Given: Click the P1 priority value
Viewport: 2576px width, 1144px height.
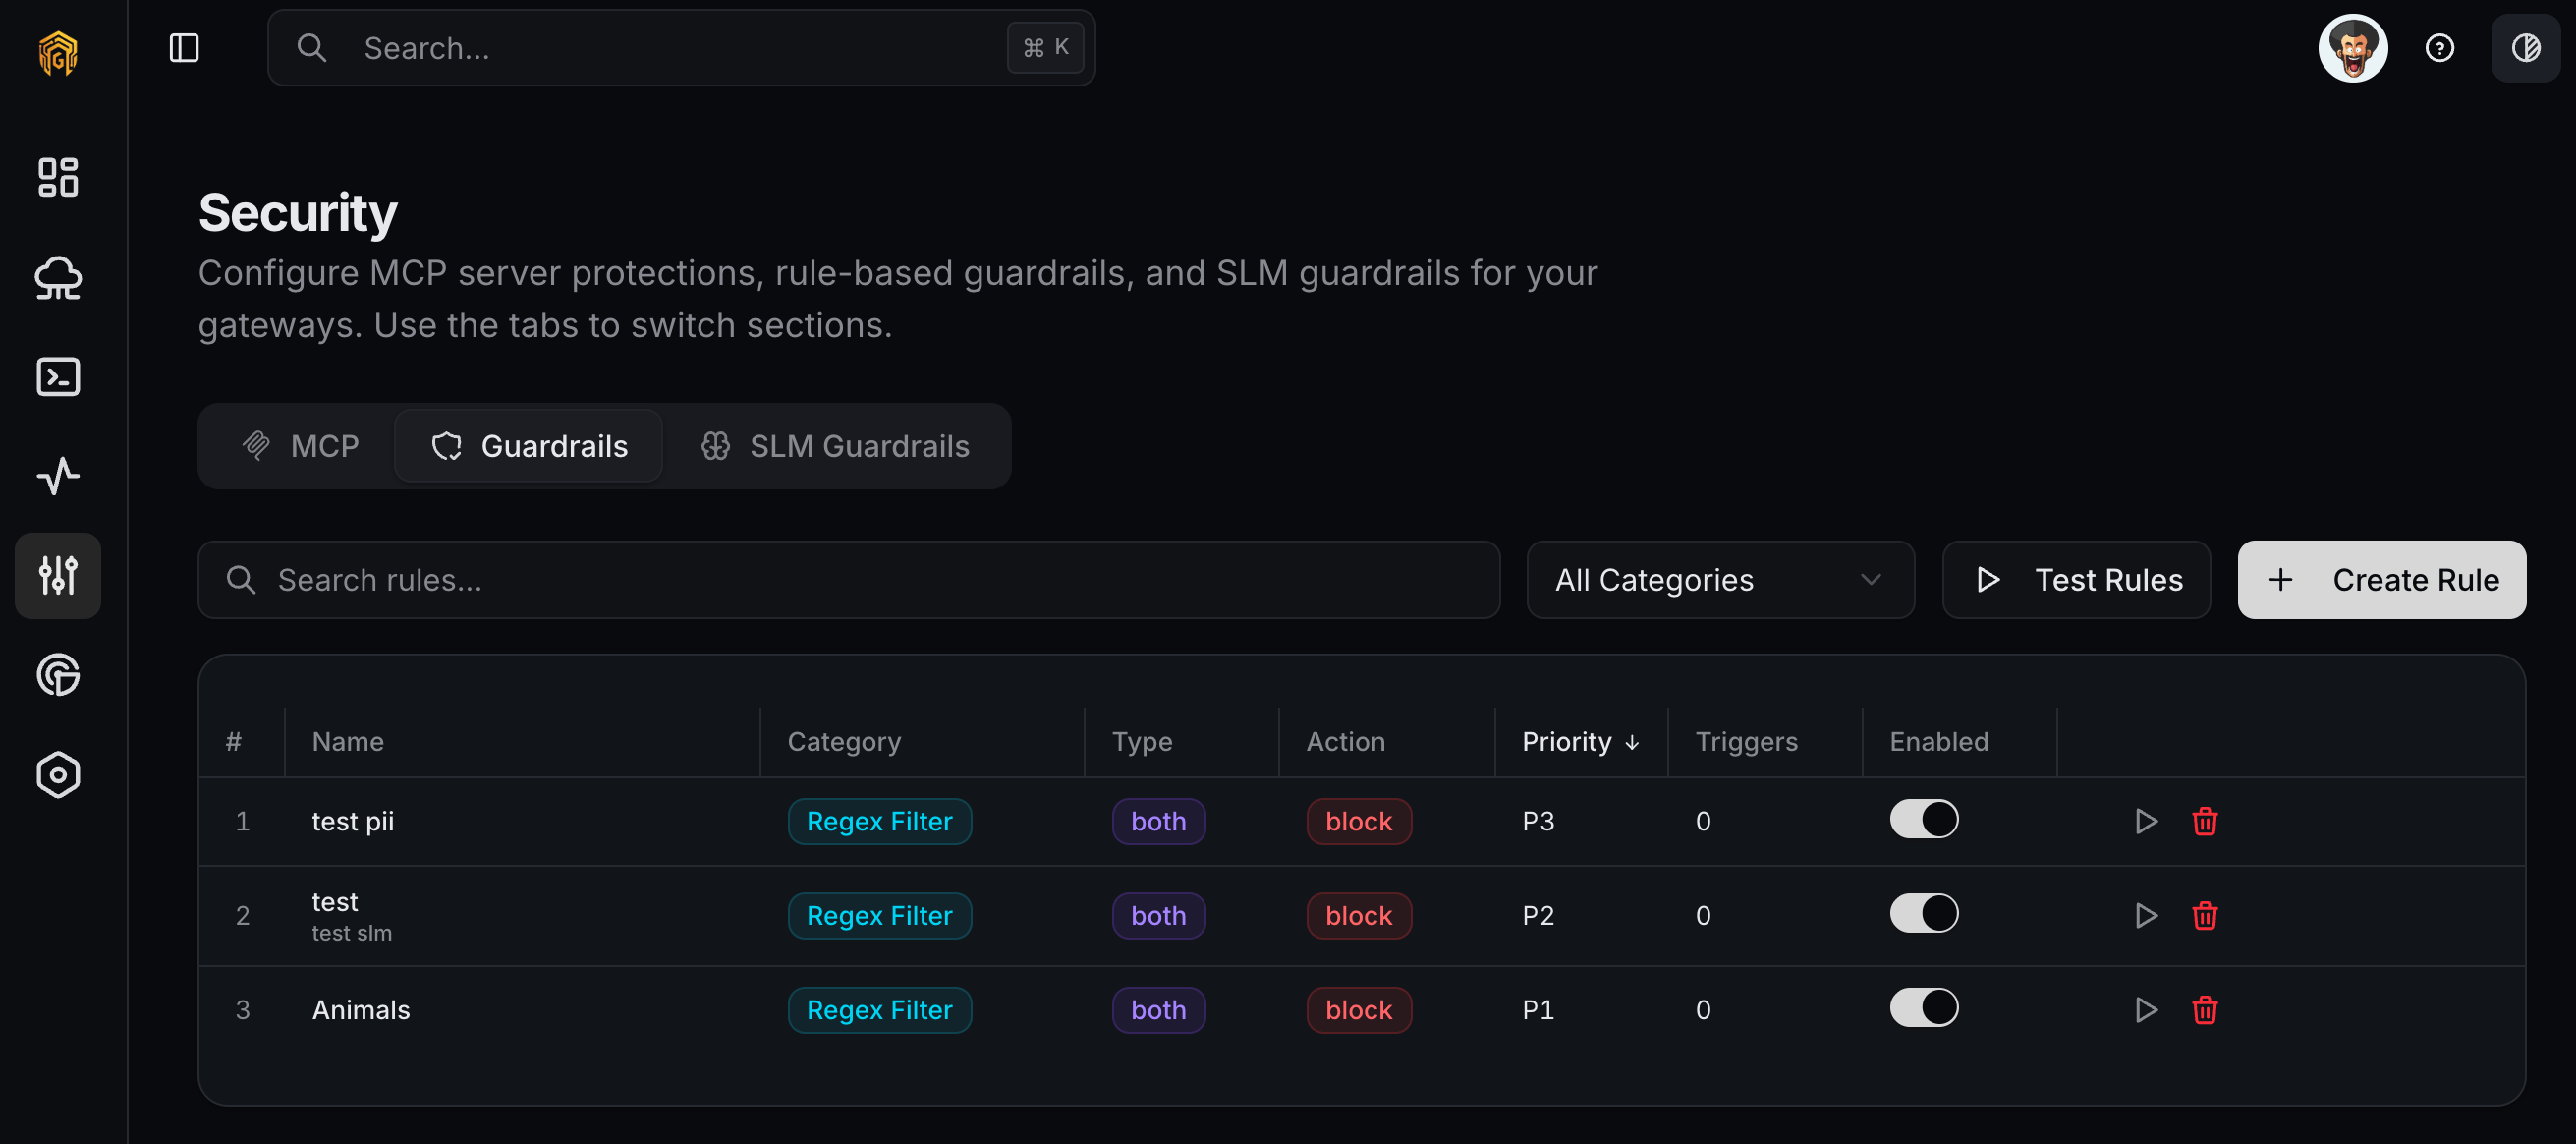Looking at the screenshot, I should (x=1538, y=1009).
